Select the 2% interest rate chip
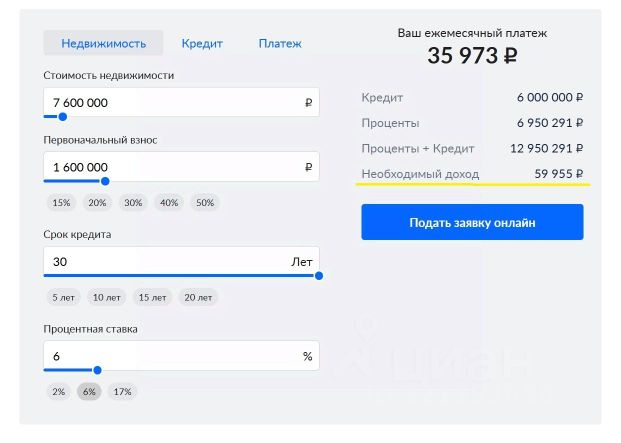Viewport: 621px width, 443px height. click(58, 391)
